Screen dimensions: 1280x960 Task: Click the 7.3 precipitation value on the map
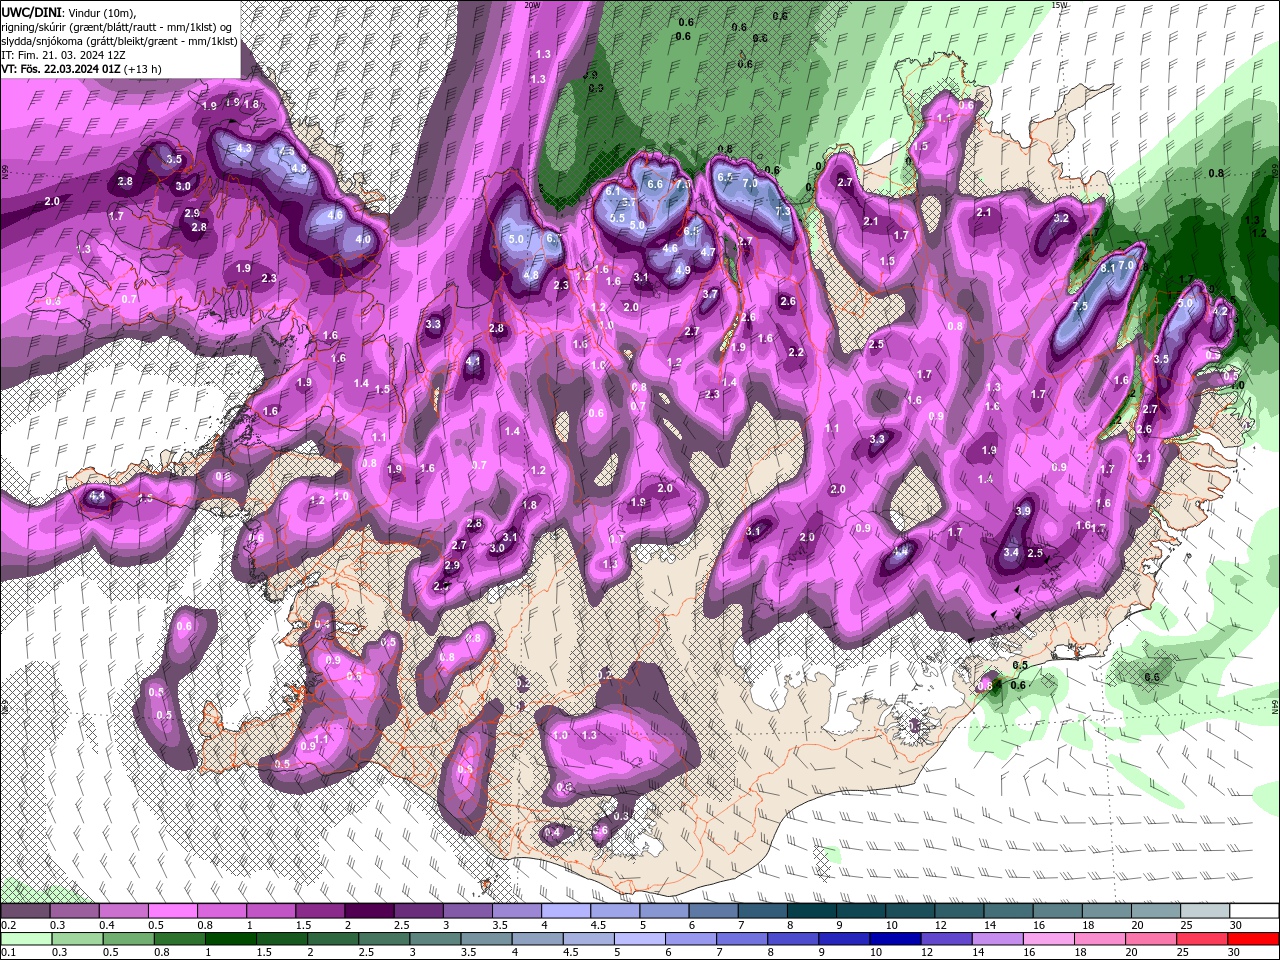(x=783, y=211)
